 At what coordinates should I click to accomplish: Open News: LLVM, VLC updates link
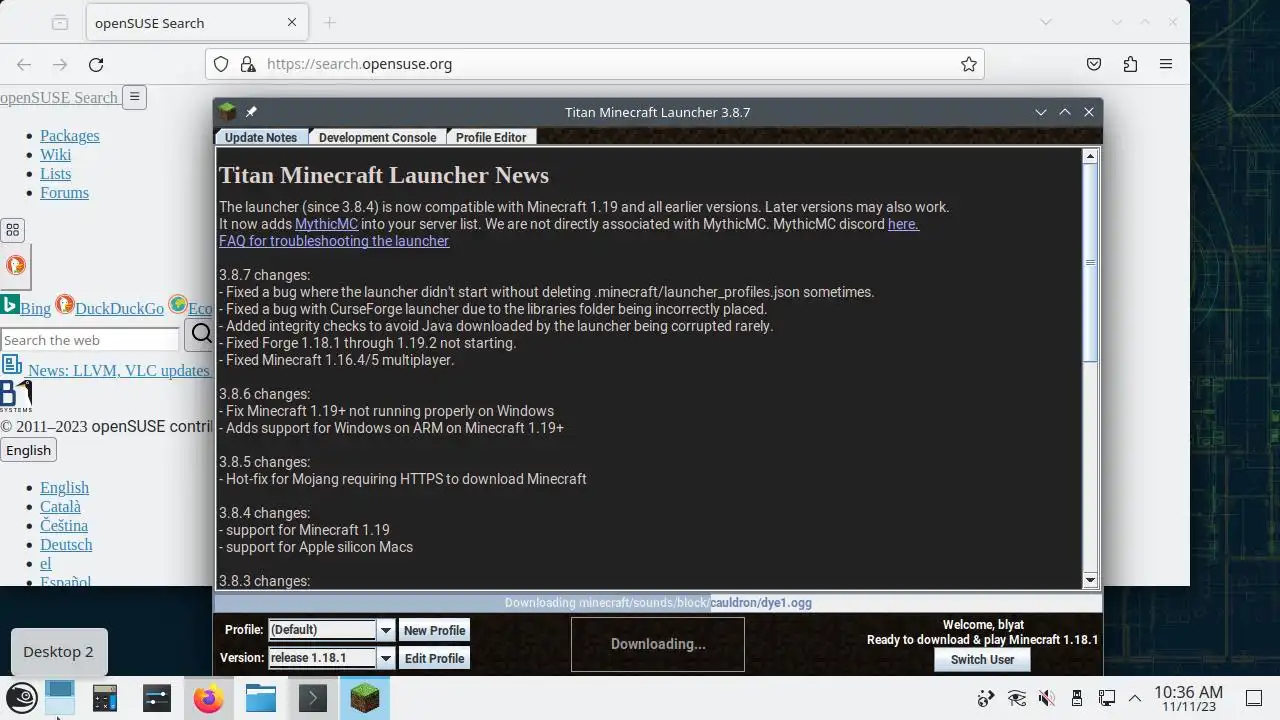tap(118, 370)
